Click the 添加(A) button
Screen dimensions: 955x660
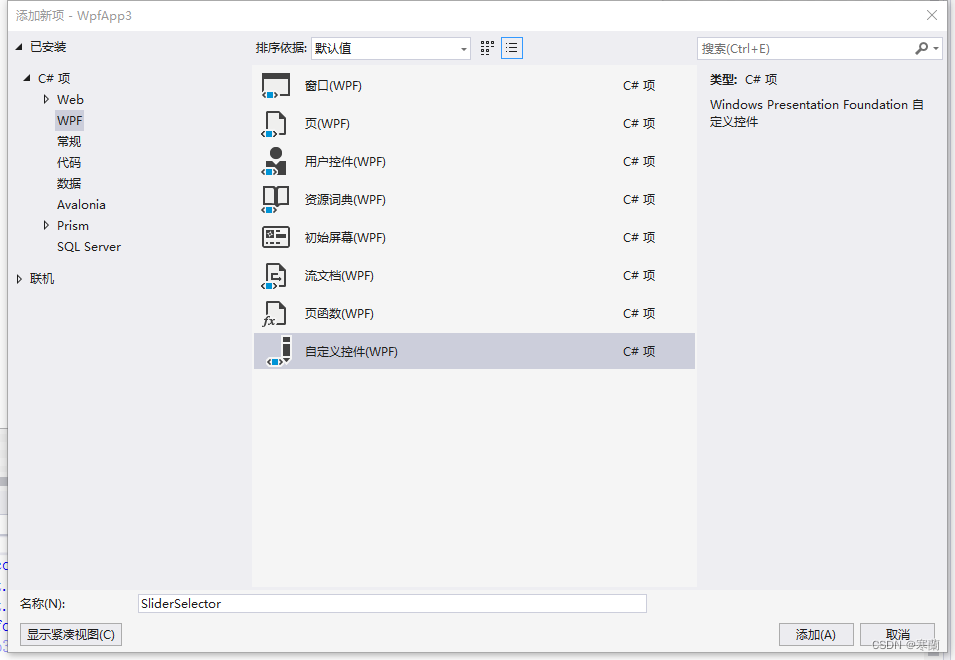pyautogui.click(x=816, y=634)
